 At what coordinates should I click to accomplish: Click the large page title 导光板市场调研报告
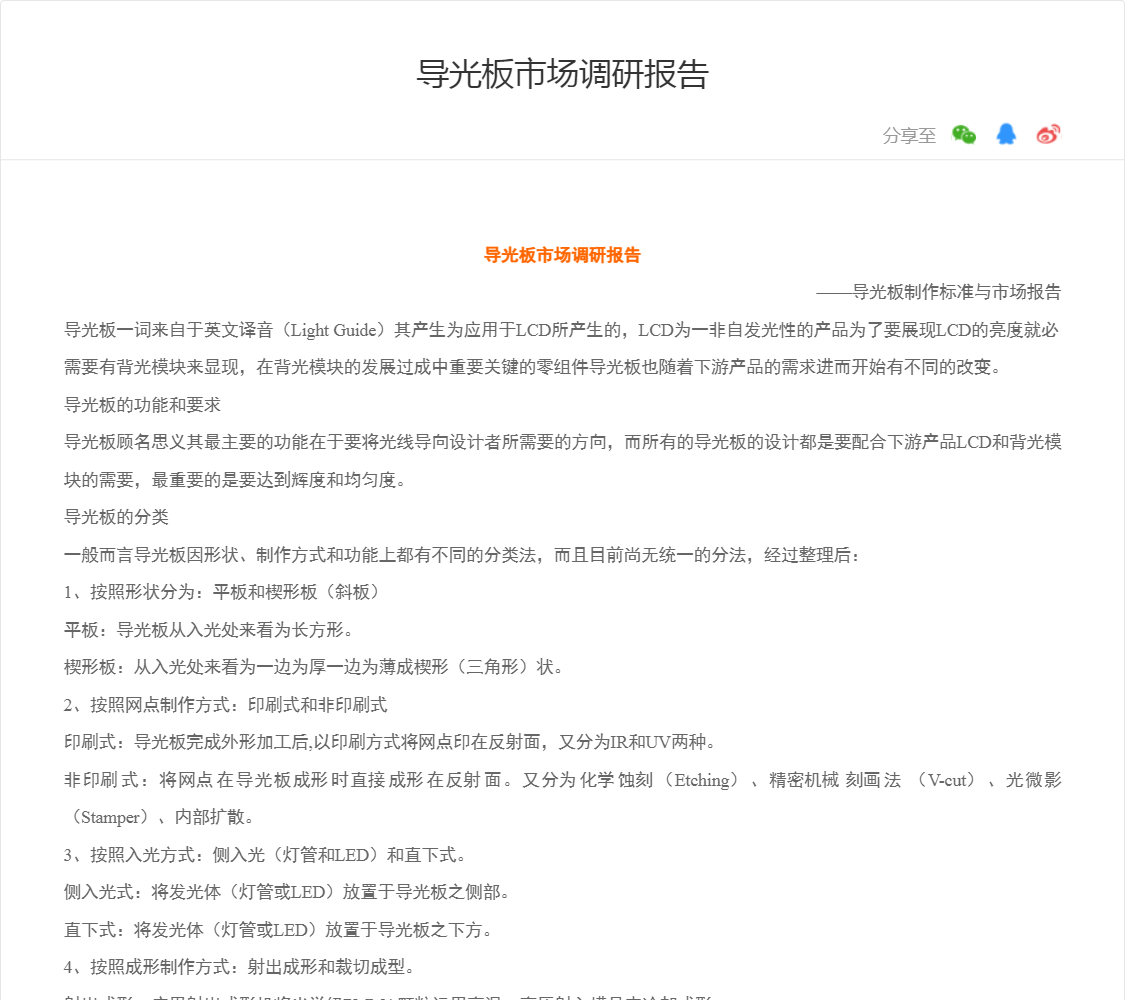point(562,75)
